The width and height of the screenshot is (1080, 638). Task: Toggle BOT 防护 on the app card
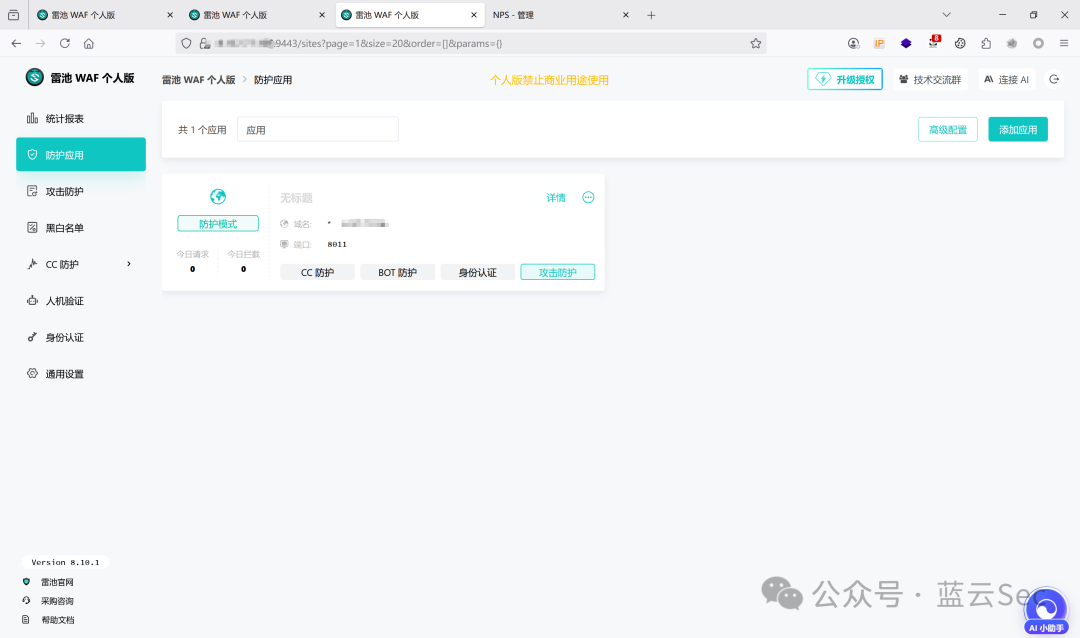point(397,272)
